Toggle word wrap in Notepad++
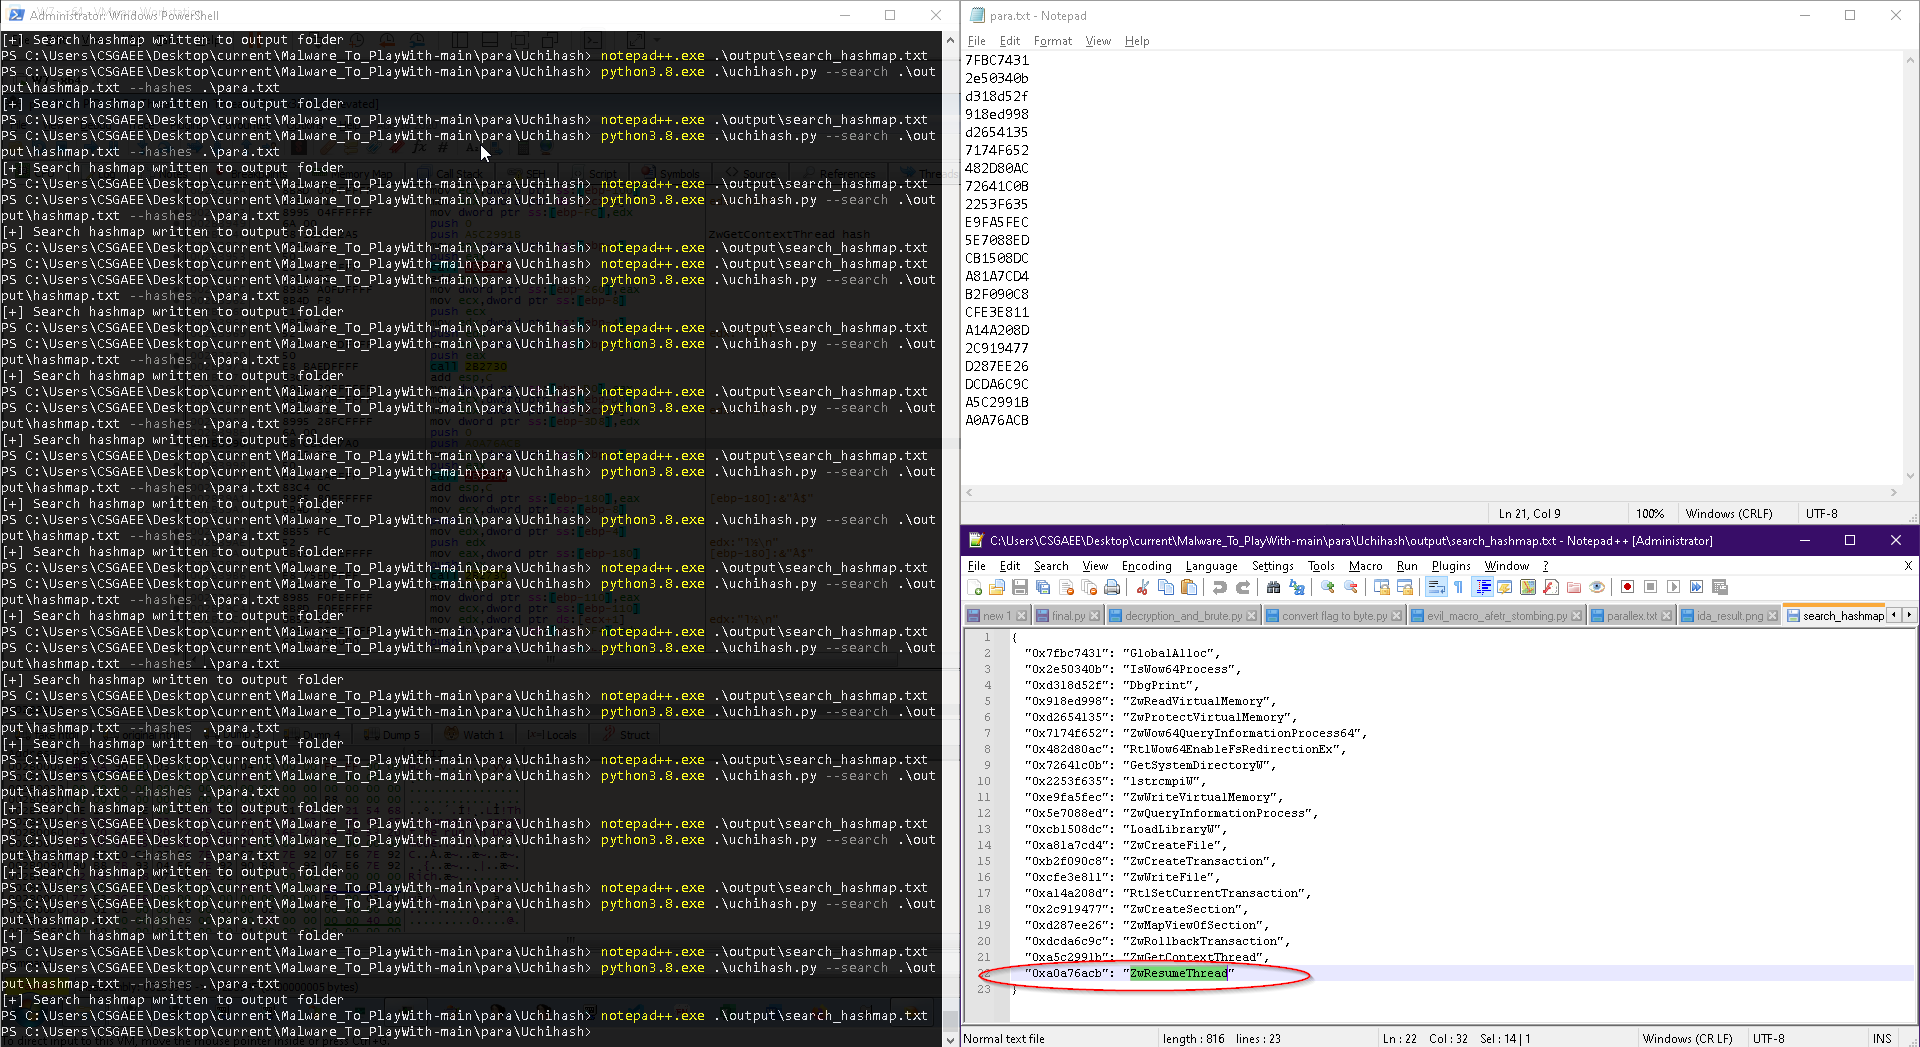The width and height of the screenshot is (1920, 1047). (x=1435, y=587)
